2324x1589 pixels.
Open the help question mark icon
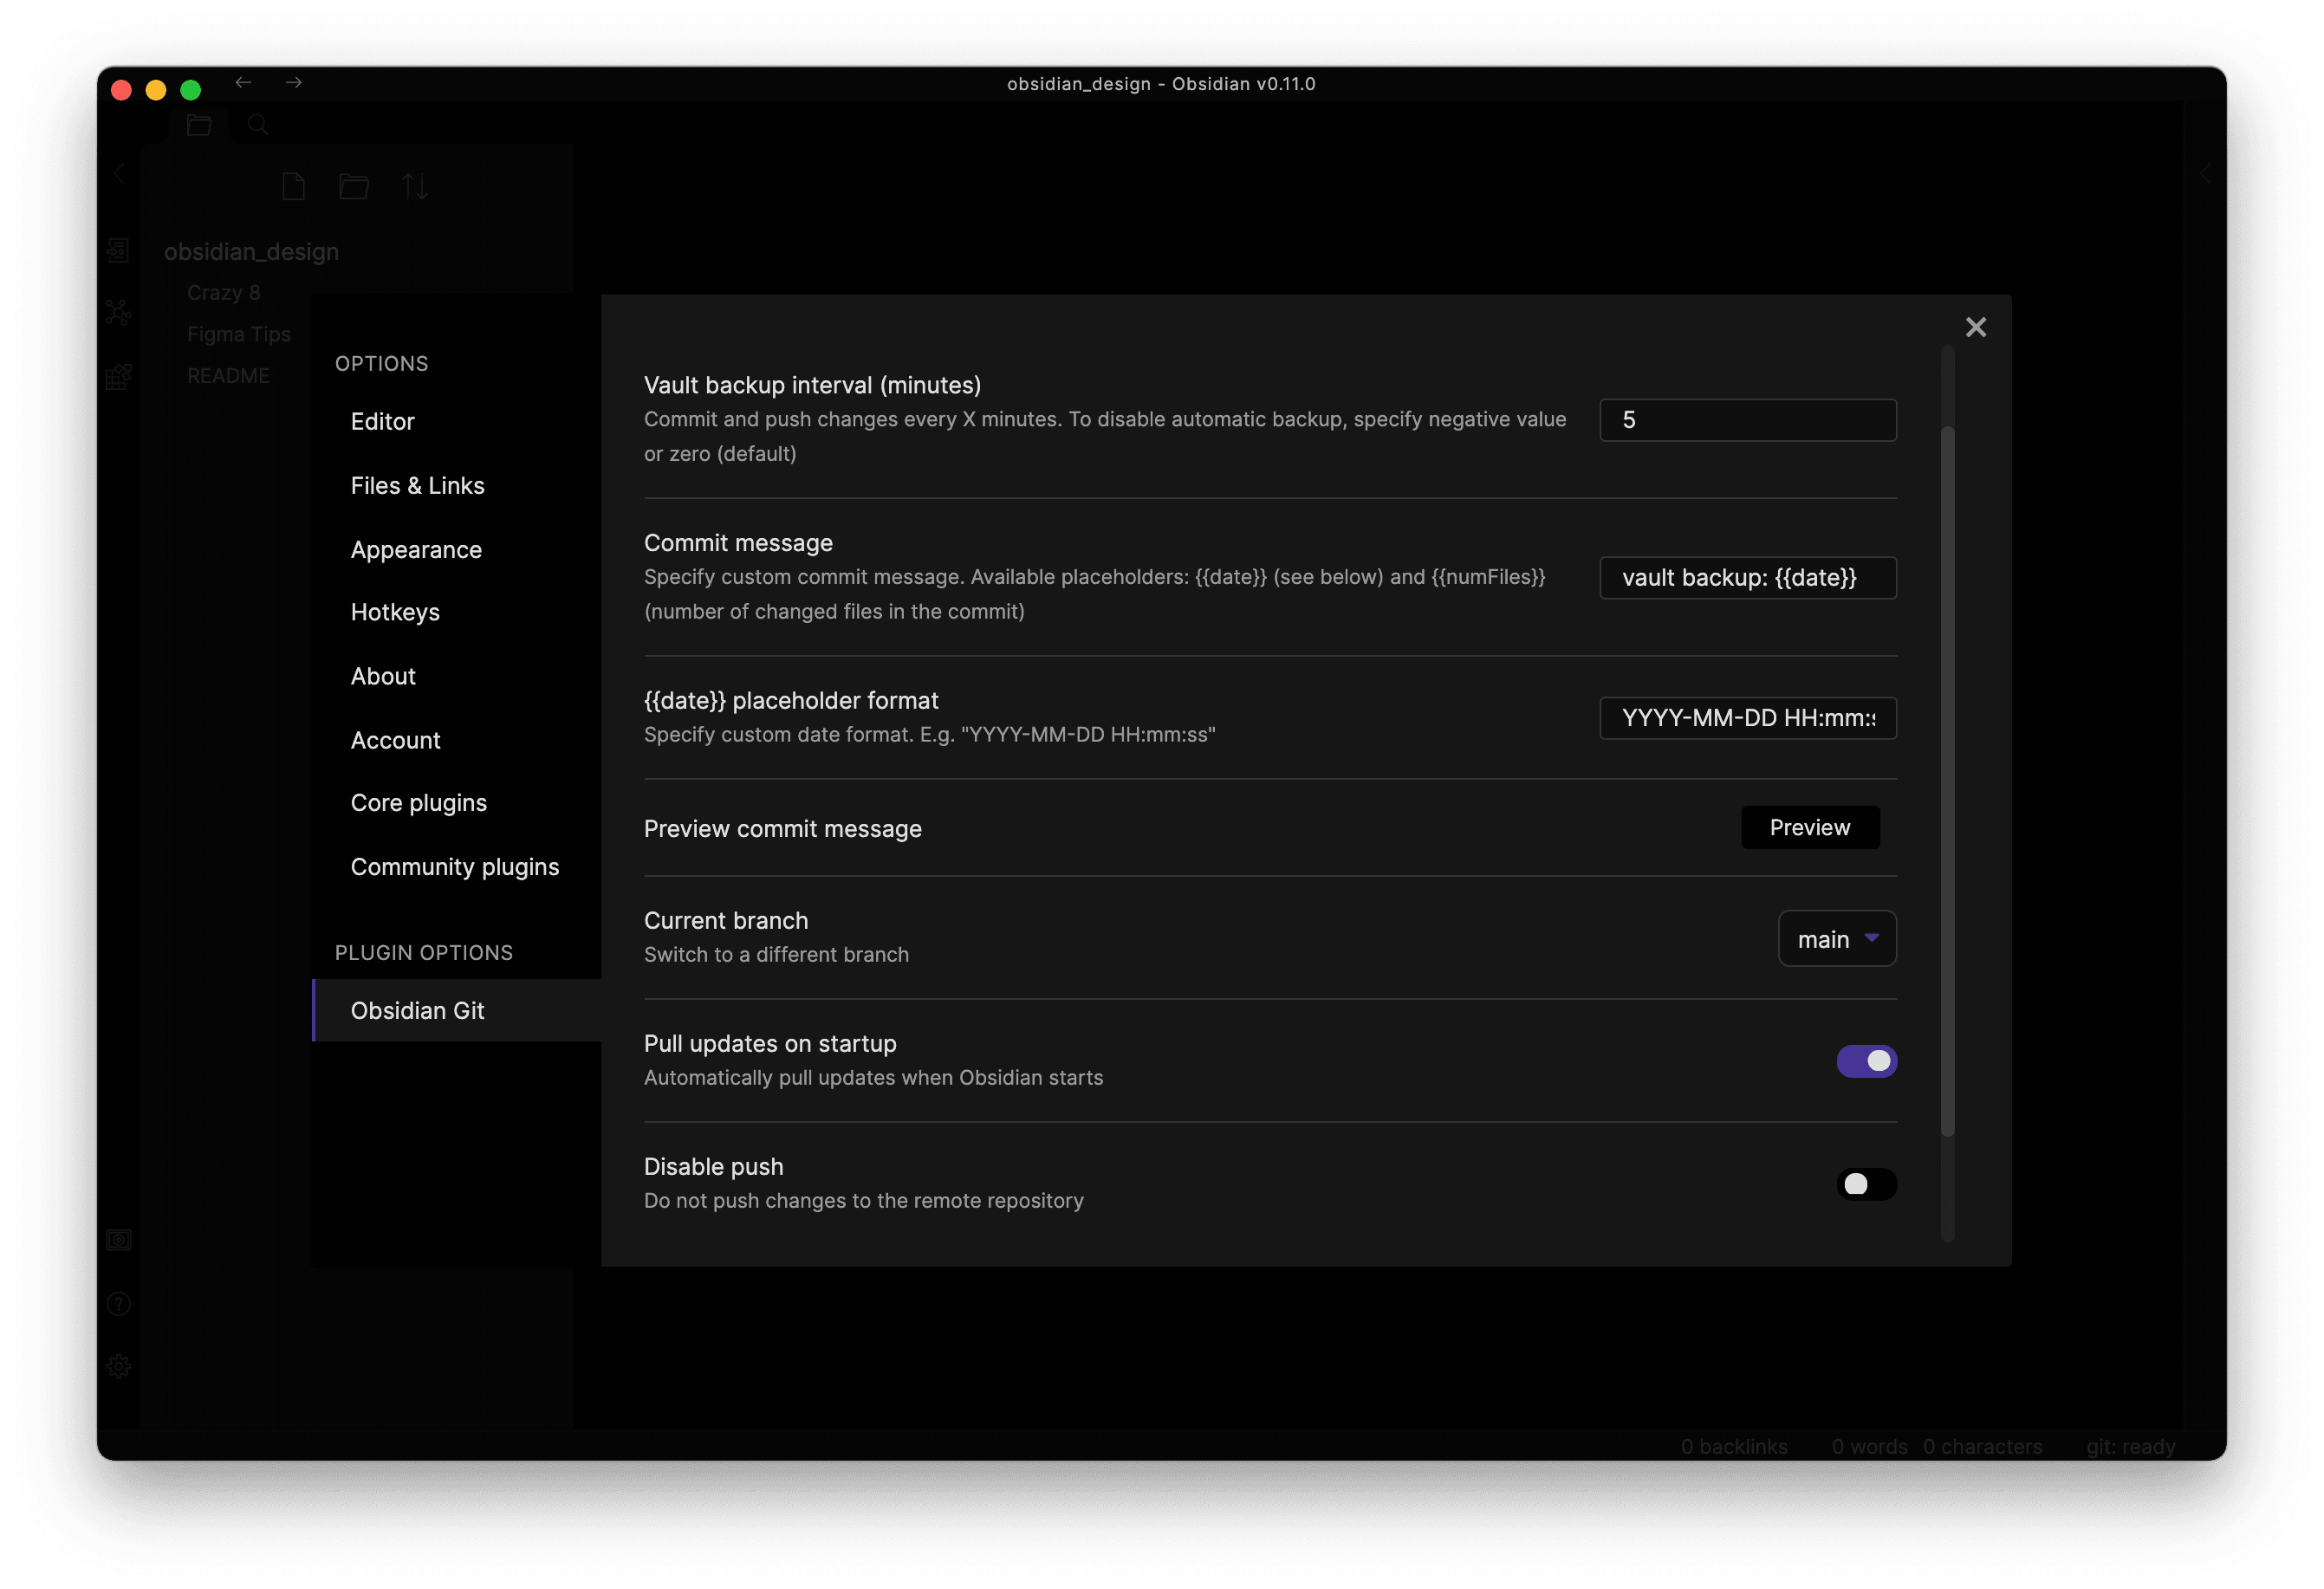119,1304
